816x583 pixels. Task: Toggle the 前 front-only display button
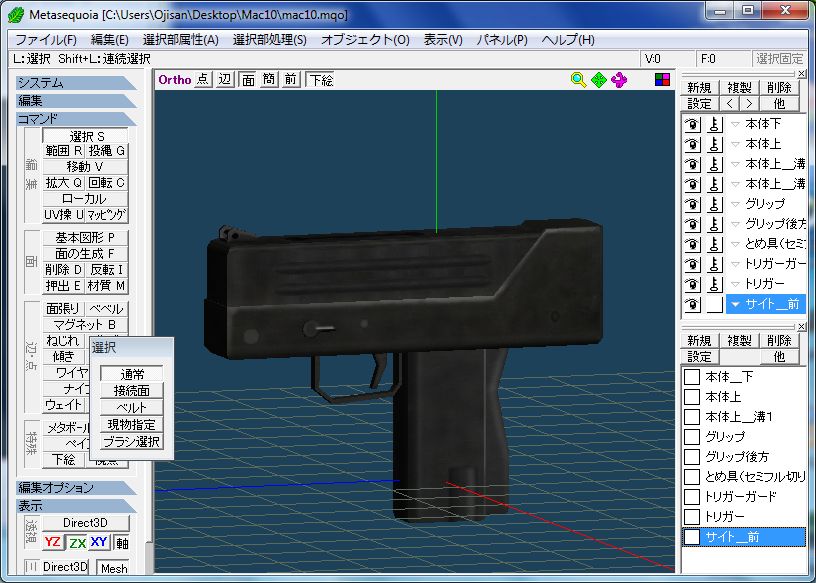[x=290, y=80]
